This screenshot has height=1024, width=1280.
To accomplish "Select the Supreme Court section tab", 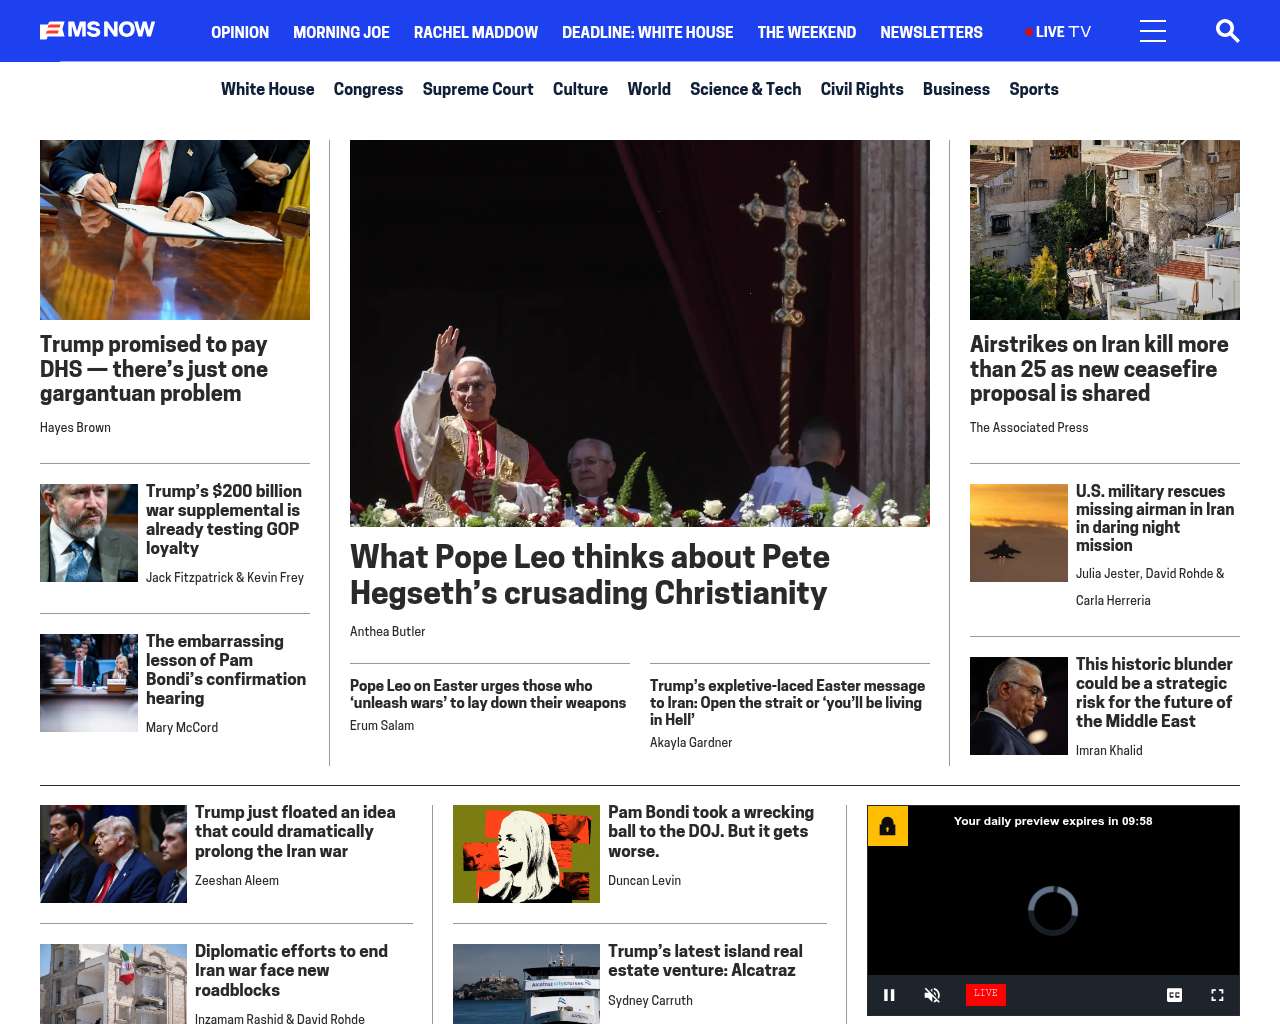I will coord(477,89).
